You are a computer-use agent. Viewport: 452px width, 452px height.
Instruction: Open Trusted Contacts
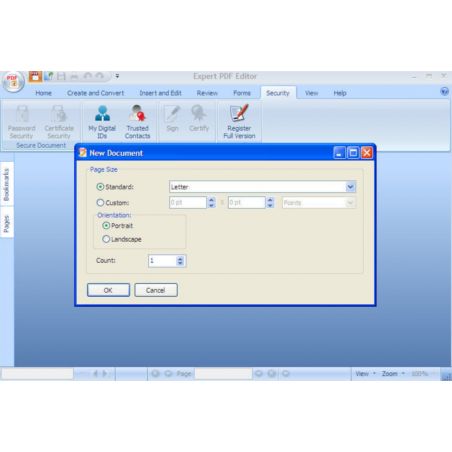tap(137, 122)
